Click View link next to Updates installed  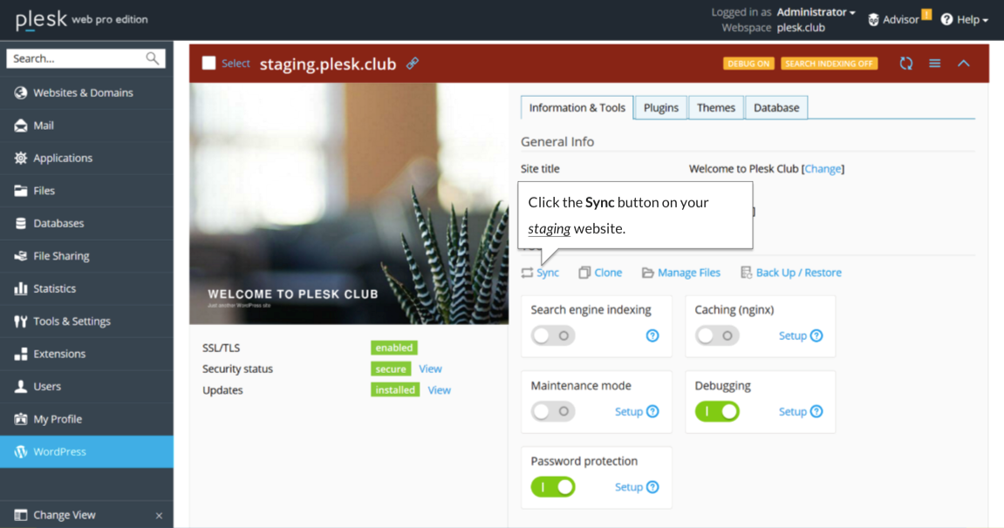coord(439,390)
